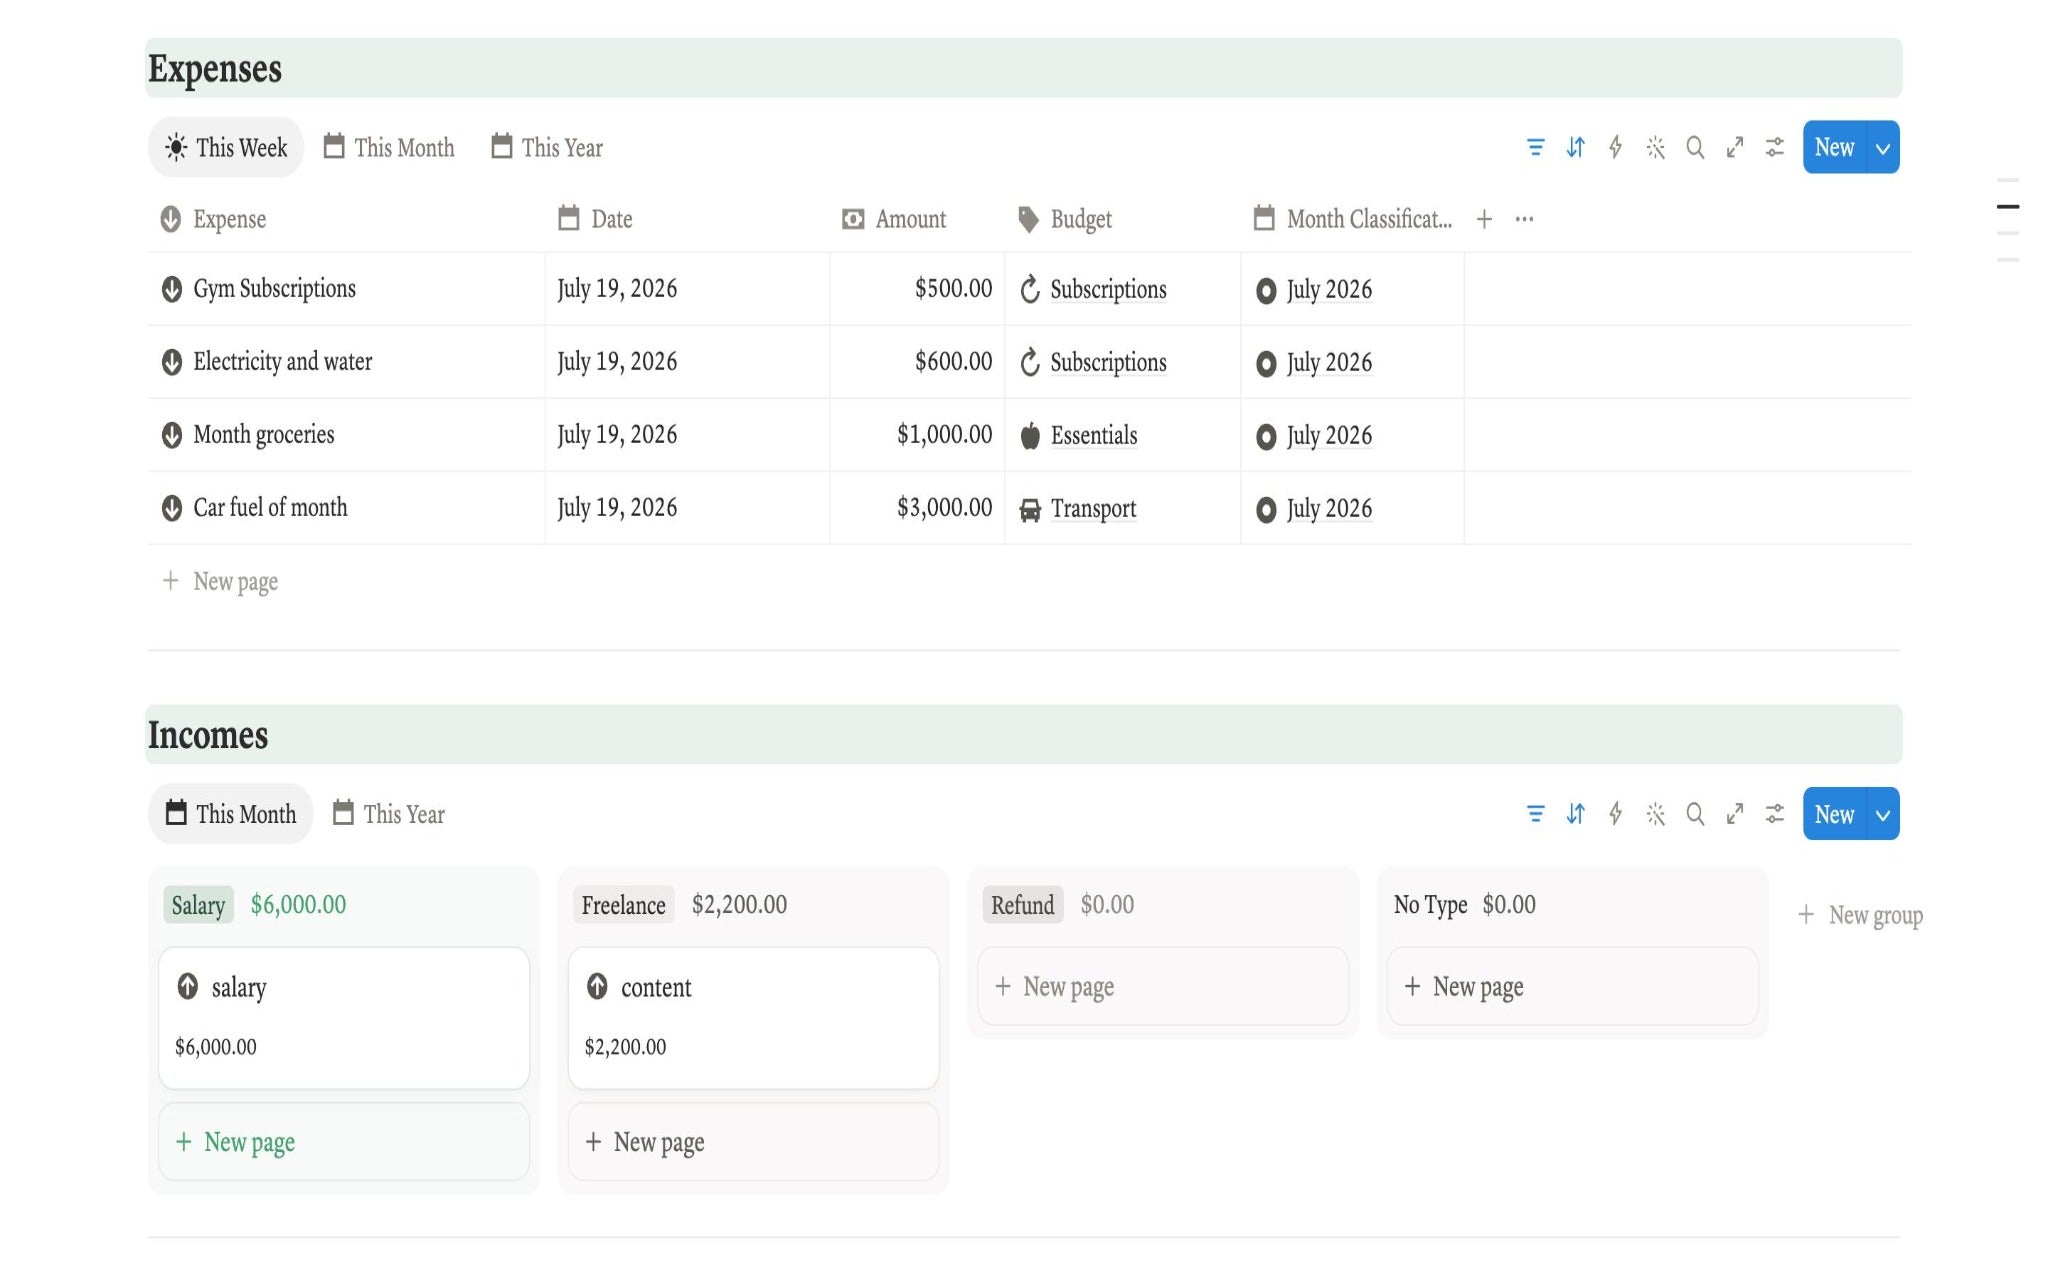This screenshot has height=1280, width=2048.
Task: Click the Month groceries page icon
Action: click(172, 435)
